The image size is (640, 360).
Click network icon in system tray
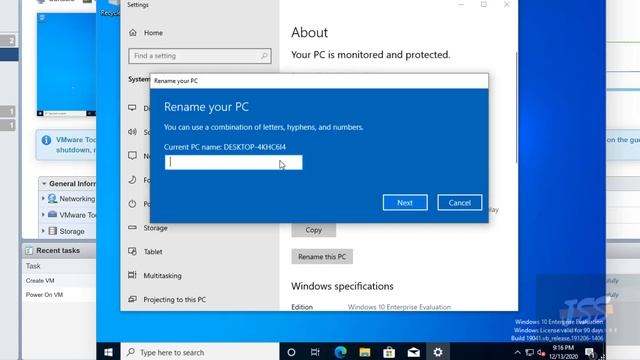click(x=530, y=352)
